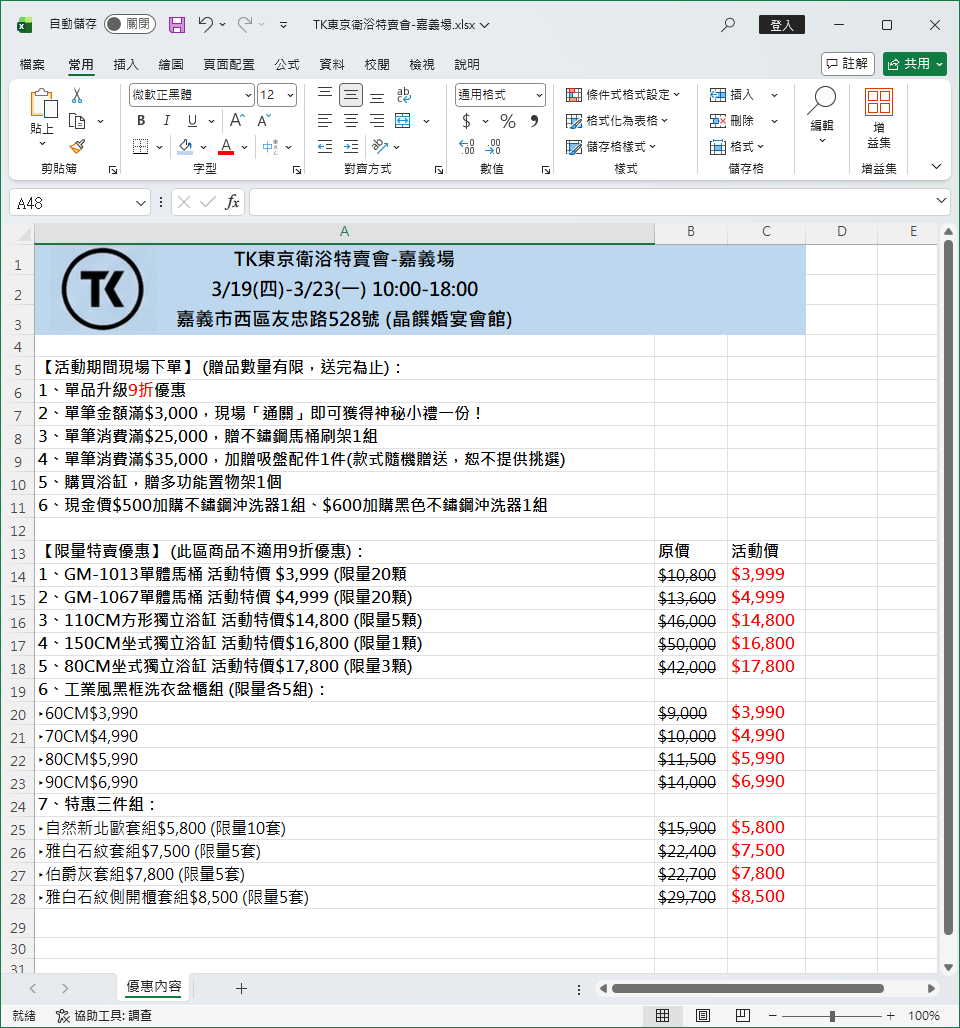This screenshot has width=960, height=1028.
Task: Click Increase Decimal icon
Action: pyautogui.click(x=467, y=147)
